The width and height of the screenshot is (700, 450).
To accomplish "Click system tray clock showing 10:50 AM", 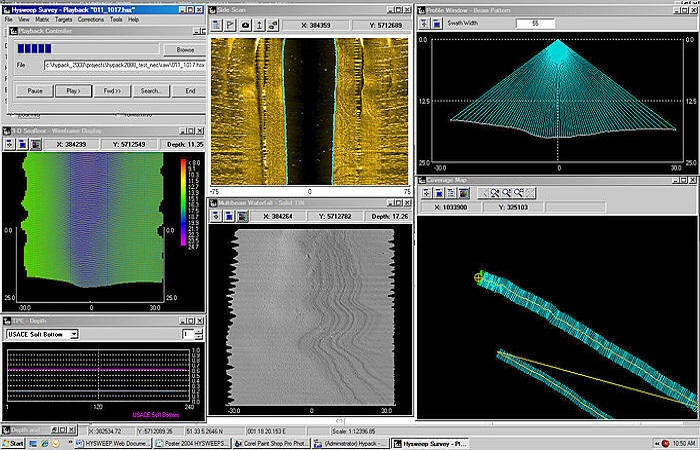I will click(683, 444).
